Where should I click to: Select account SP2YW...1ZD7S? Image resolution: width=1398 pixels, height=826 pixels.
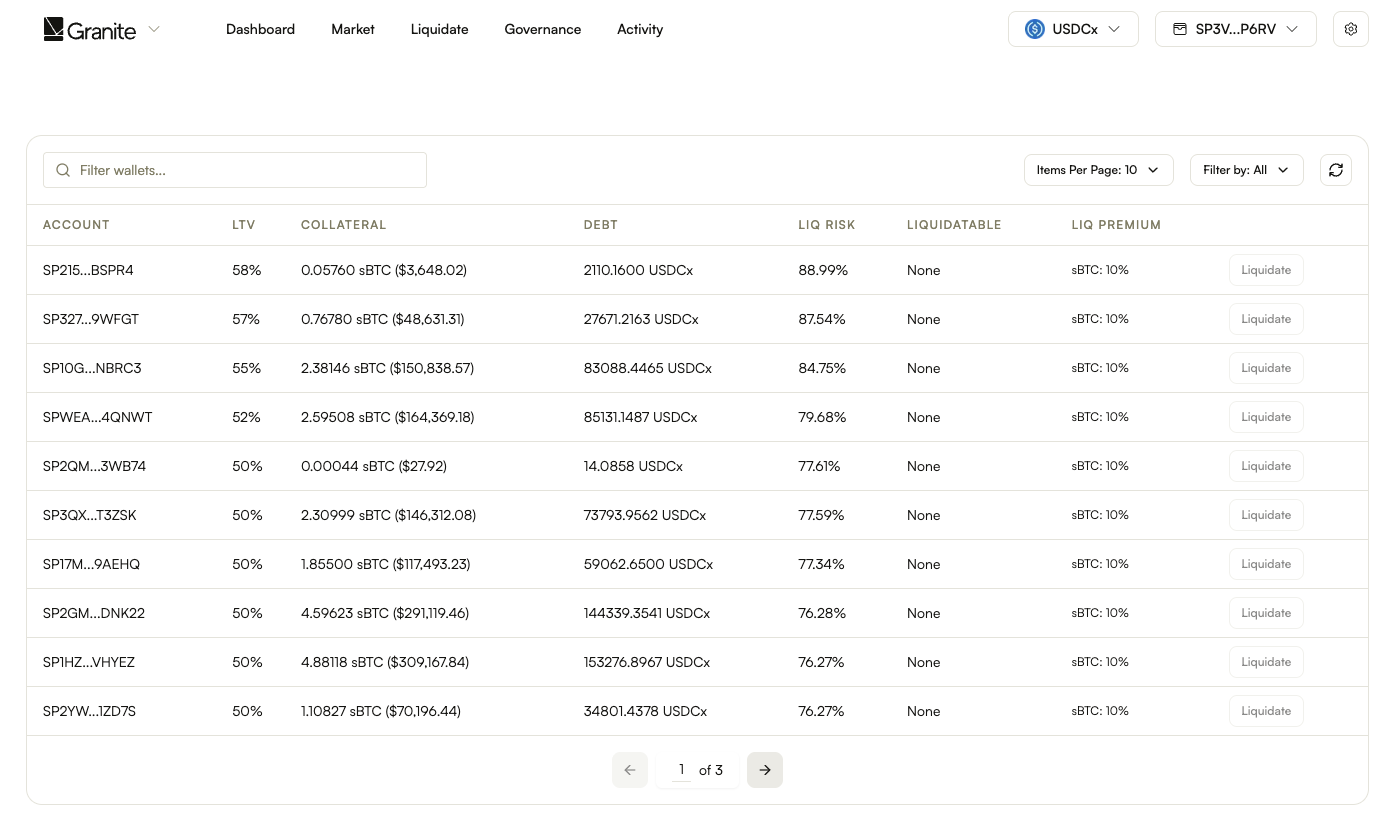(x=89, y=711)
